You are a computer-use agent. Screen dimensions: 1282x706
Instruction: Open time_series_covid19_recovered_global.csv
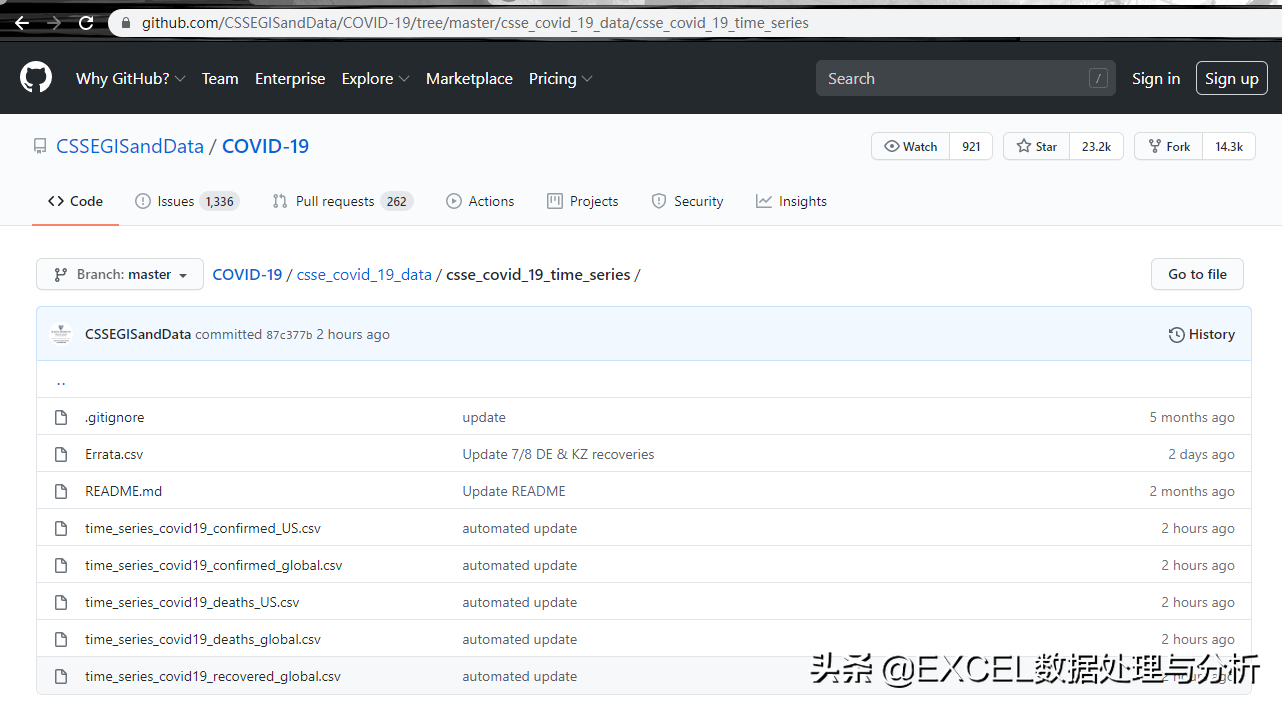point(213,676)
